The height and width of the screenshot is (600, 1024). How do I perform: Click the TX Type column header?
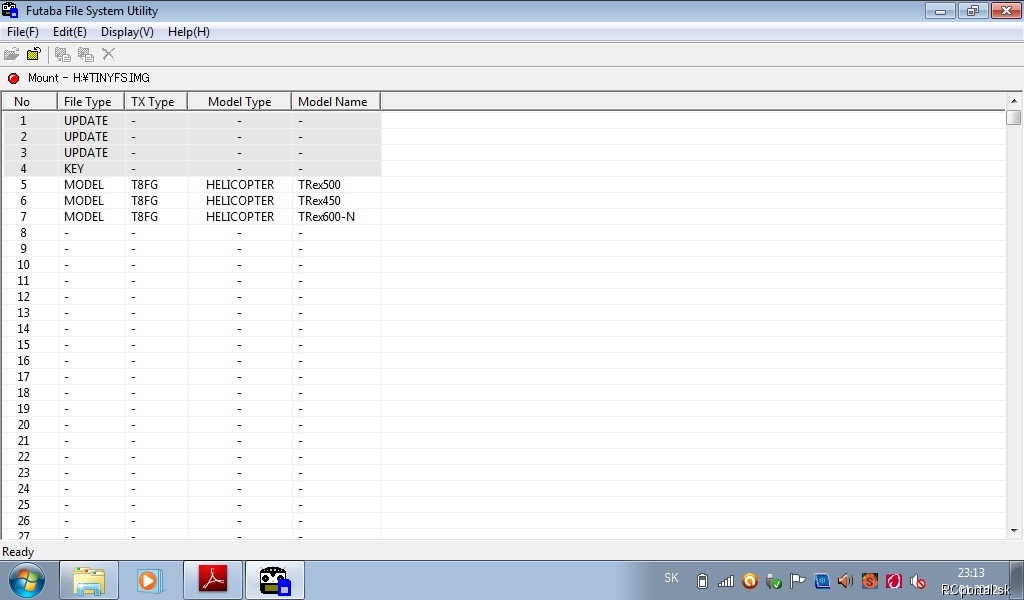pyautogui.click(x=156, y=102)
